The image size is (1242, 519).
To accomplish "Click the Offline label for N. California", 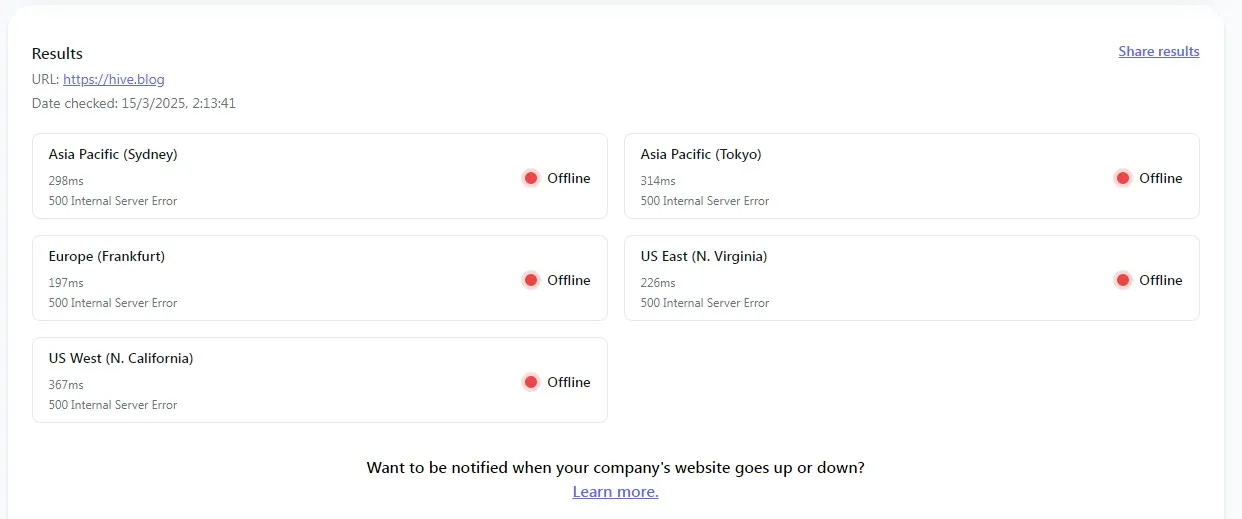I will [569, 382].
